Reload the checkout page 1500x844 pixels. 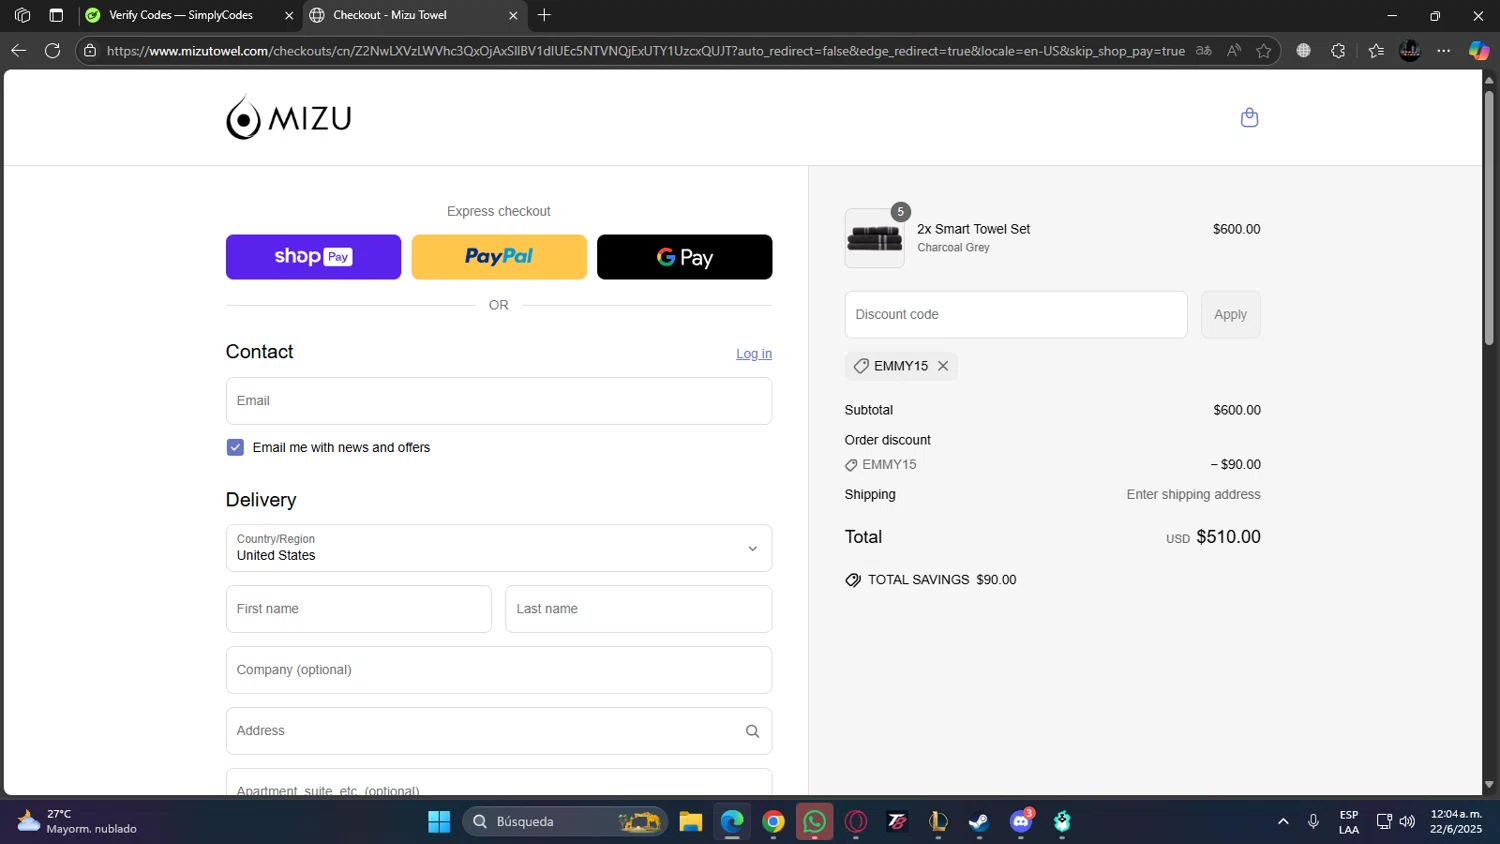coord(53,50)
